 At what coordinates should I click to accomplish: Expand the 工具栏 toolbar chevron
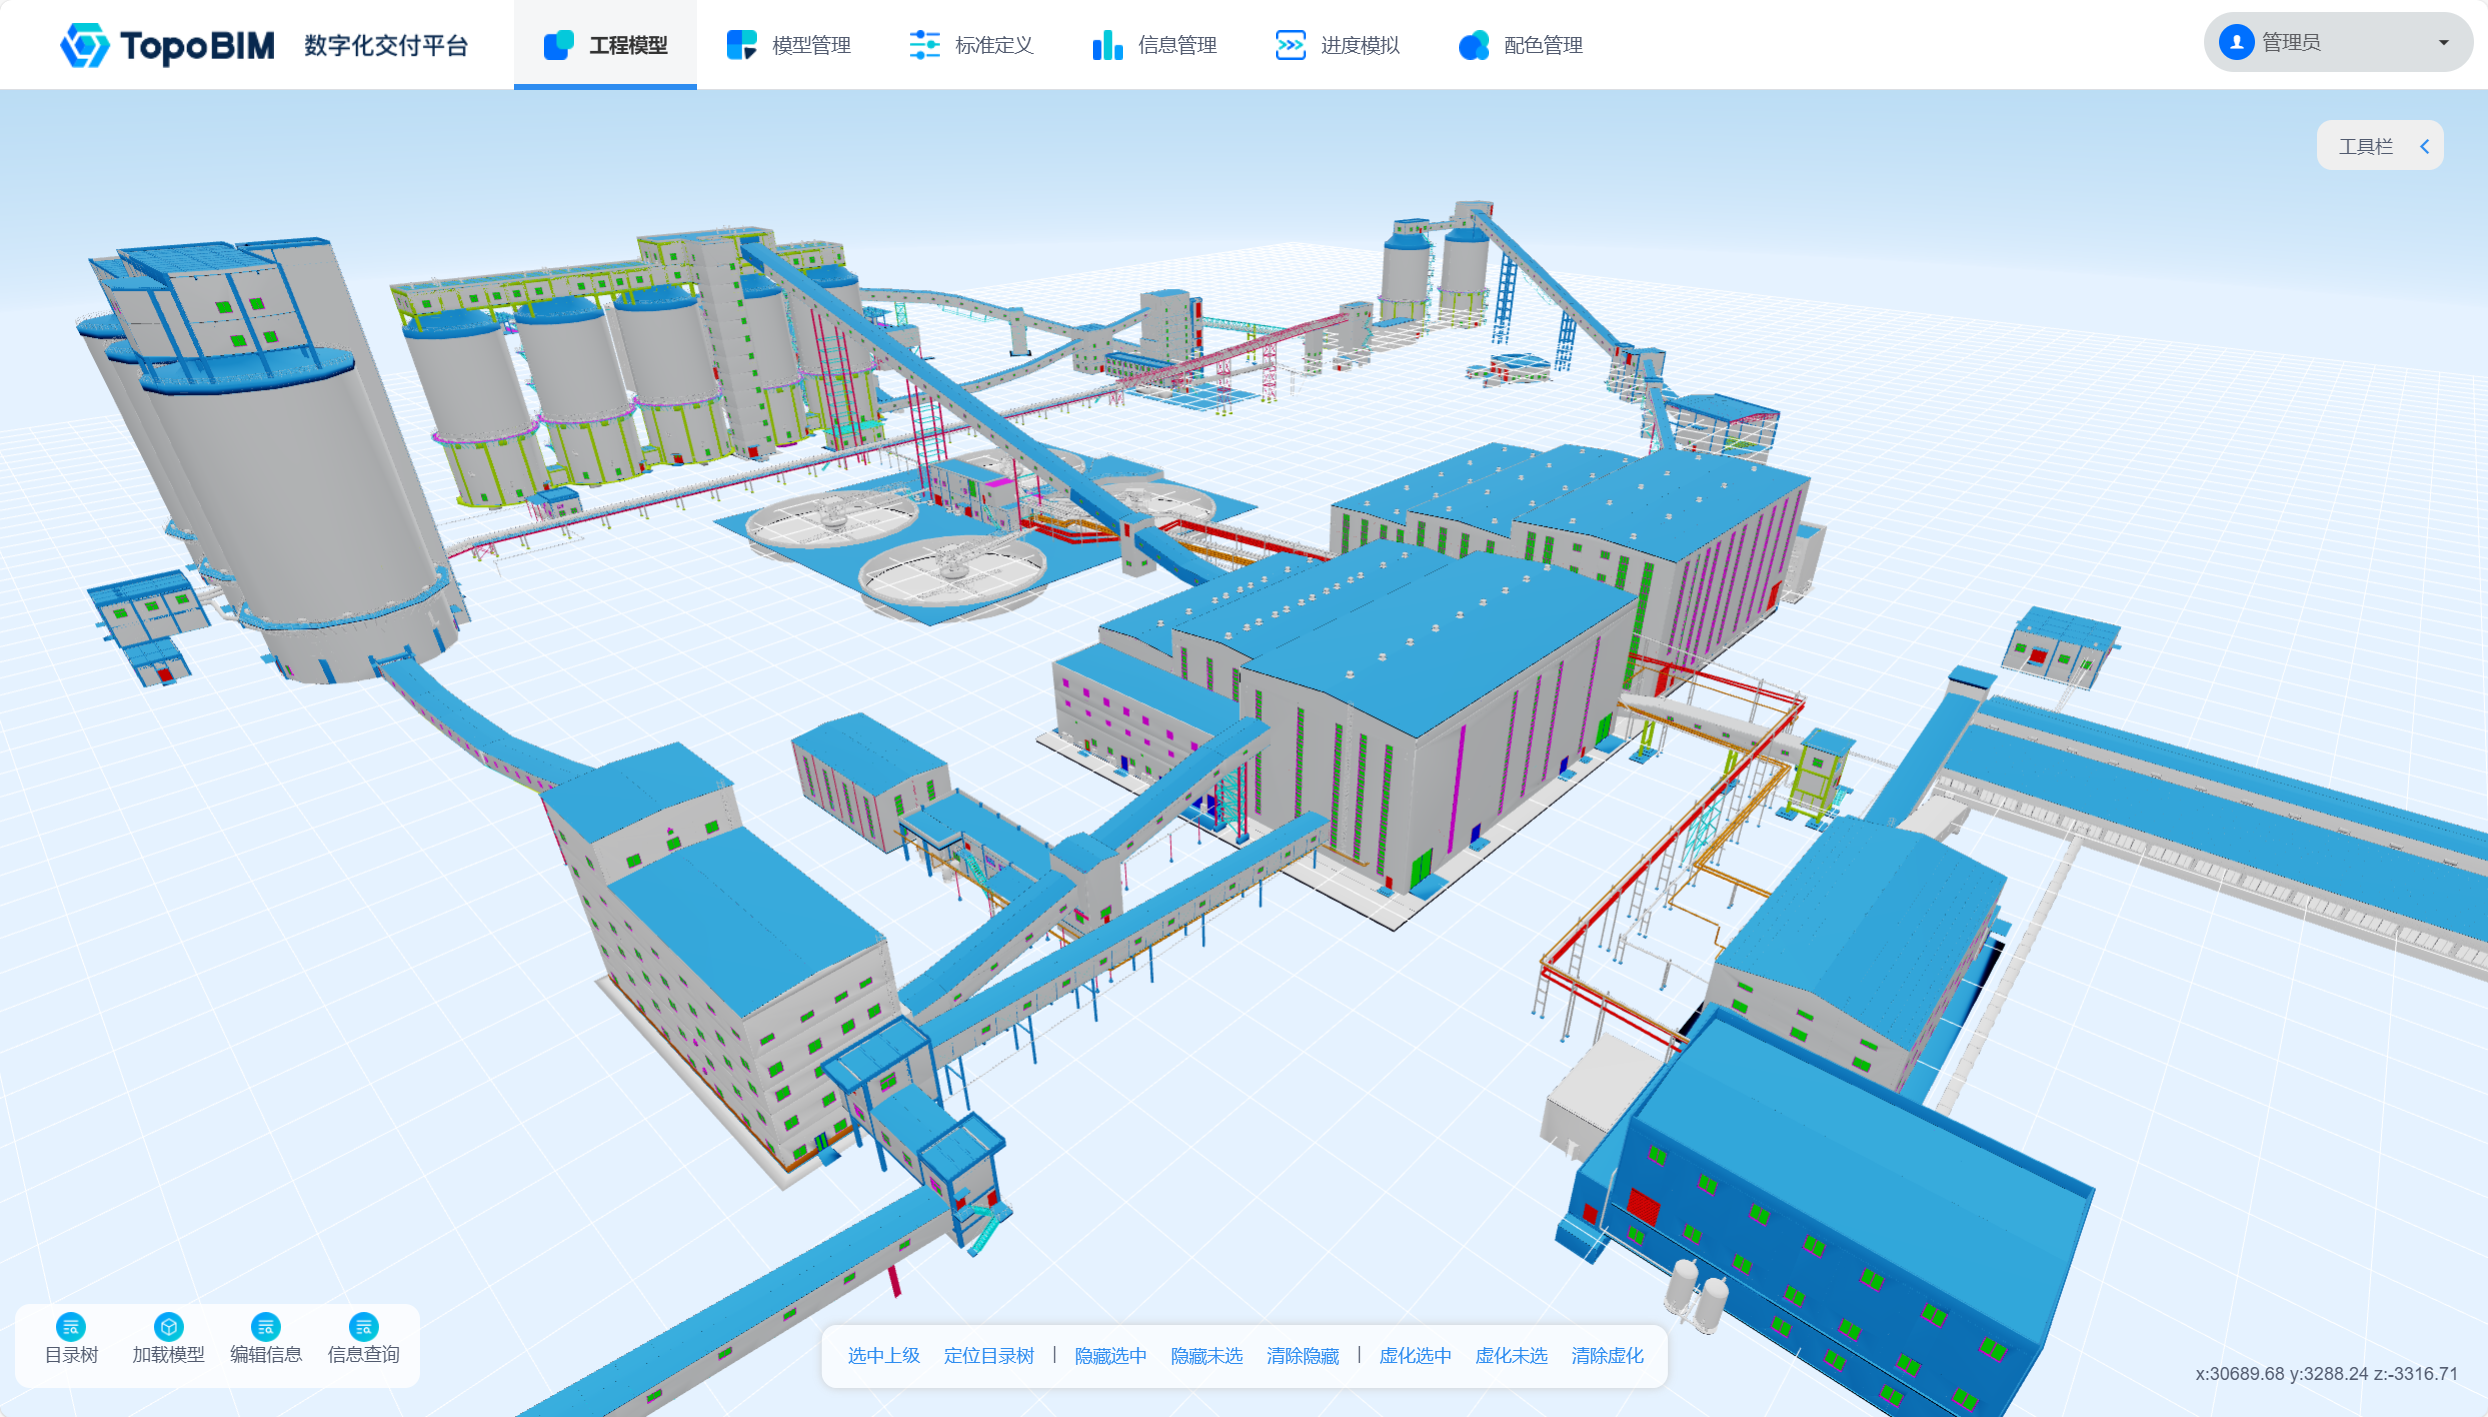click(2424, 146)
